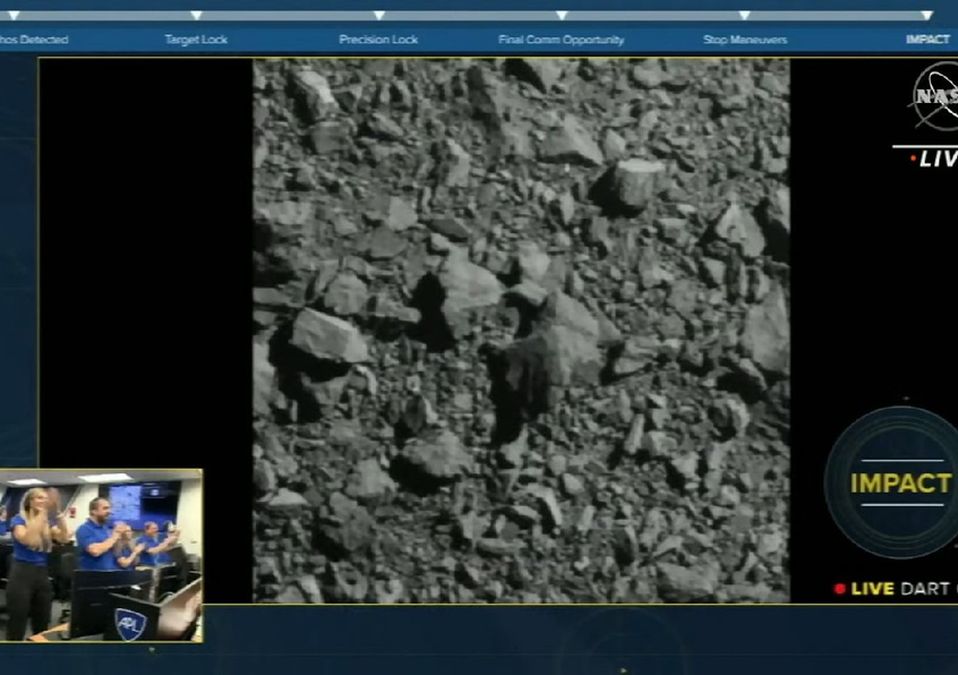Select the 'Precision Lock' label text
Screen dimensions: 958x675
click(378, 40)
